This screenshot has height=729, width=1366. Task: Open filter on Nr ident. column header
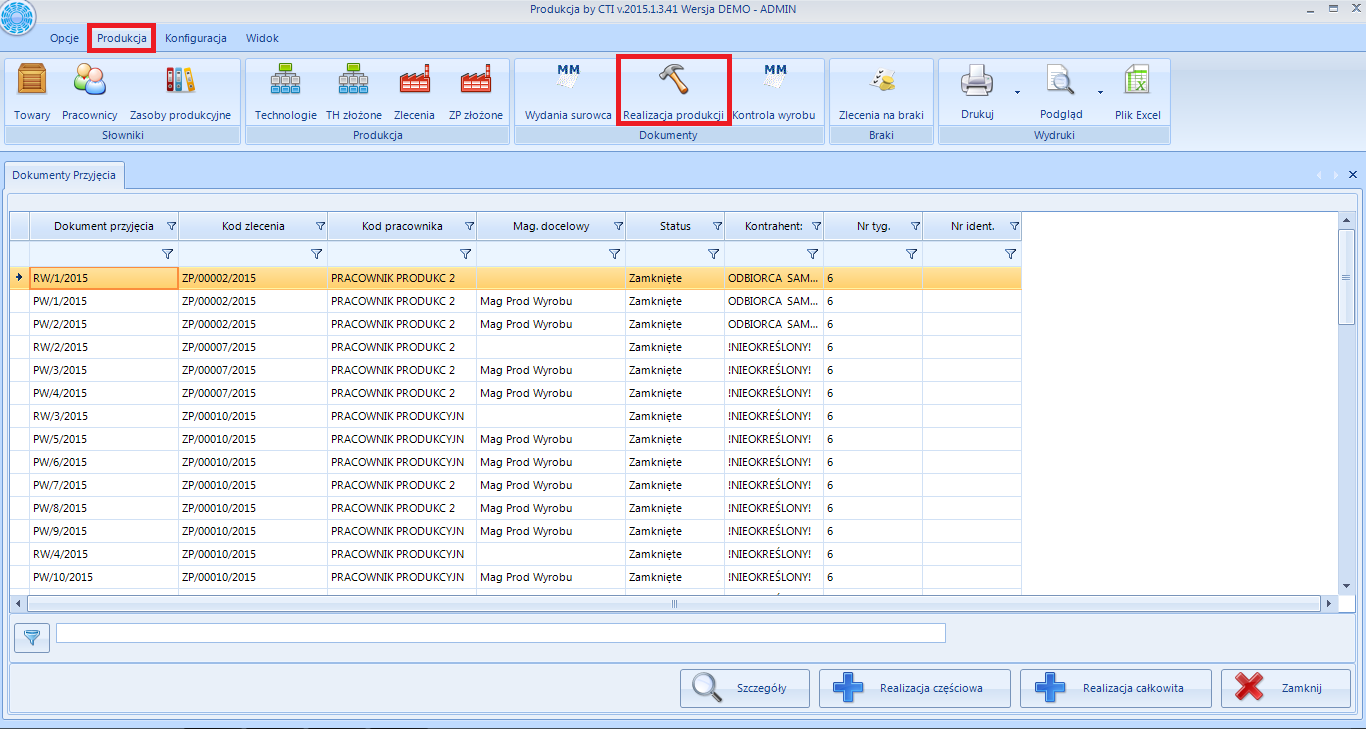point(1014,226)
